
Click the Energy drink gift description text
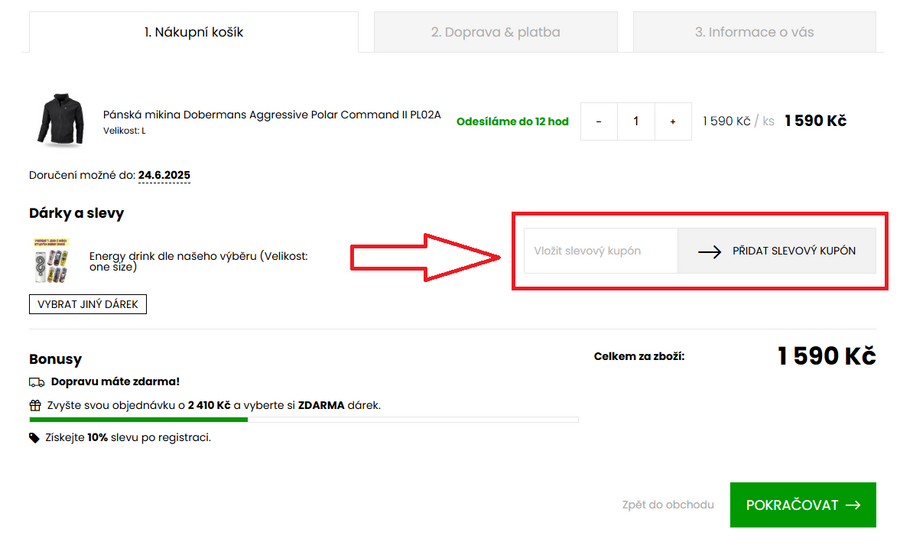point(198,261)
